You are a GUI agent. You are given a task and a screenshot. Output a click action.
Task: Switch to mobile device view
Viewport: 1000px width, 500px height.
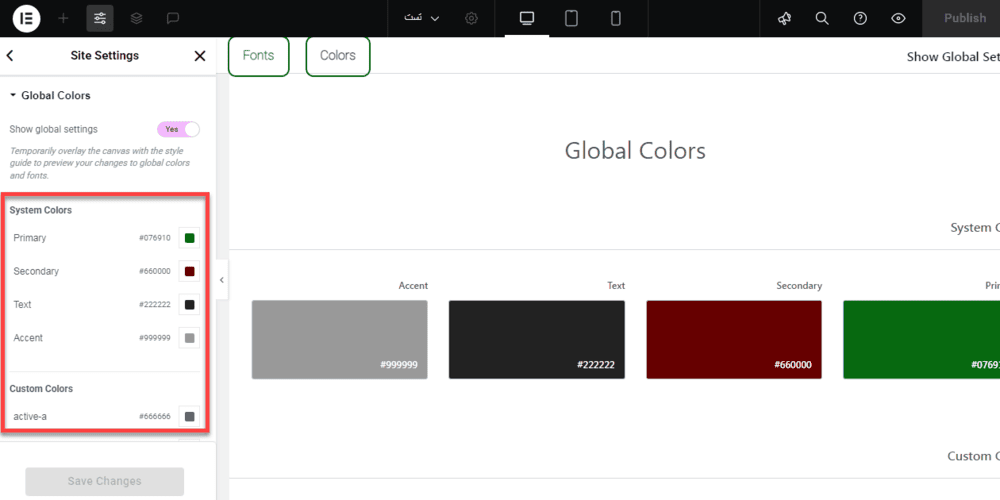click(615, 18)
